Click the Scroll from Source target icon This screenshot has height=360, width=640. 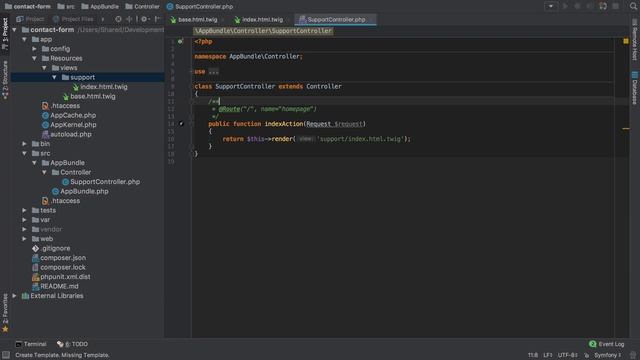(x=118, y=19)
